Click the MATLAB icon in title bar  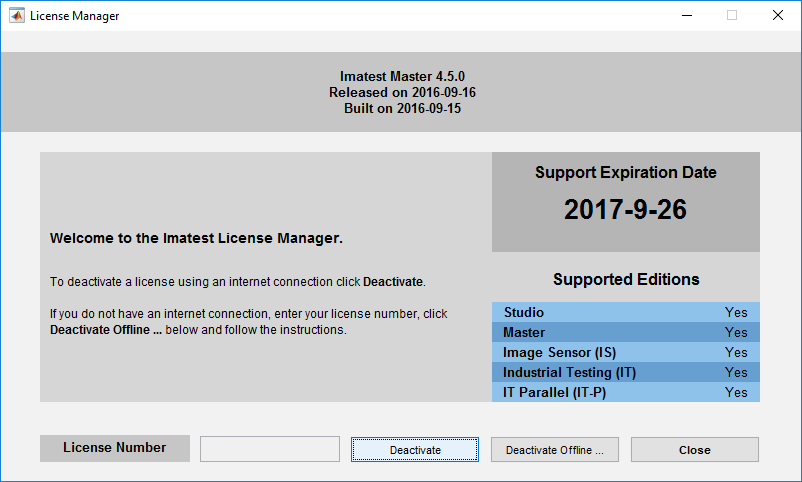point(16,15)
